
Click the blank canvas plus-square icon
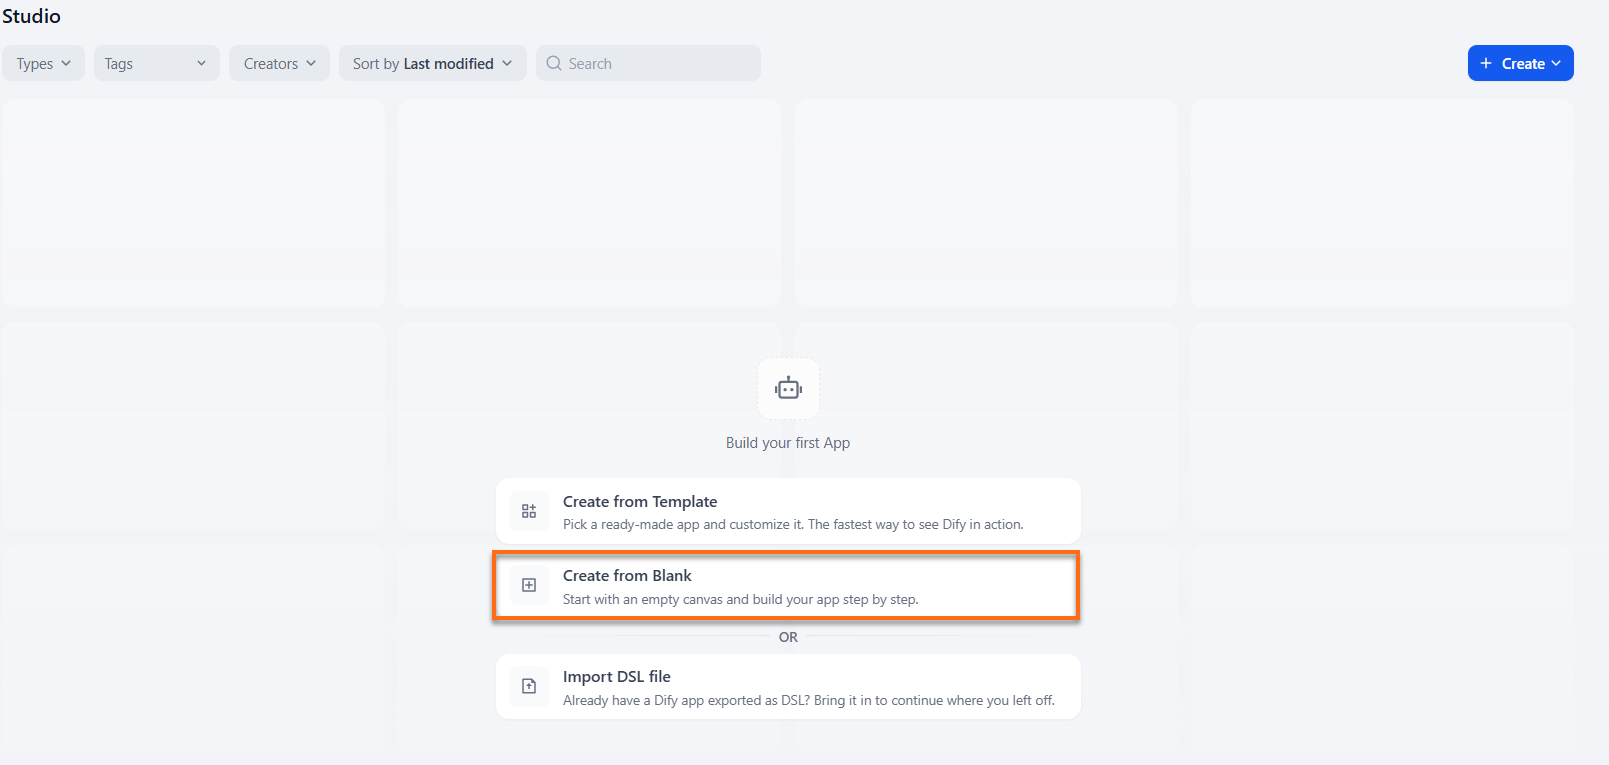[x=529, y=585]
